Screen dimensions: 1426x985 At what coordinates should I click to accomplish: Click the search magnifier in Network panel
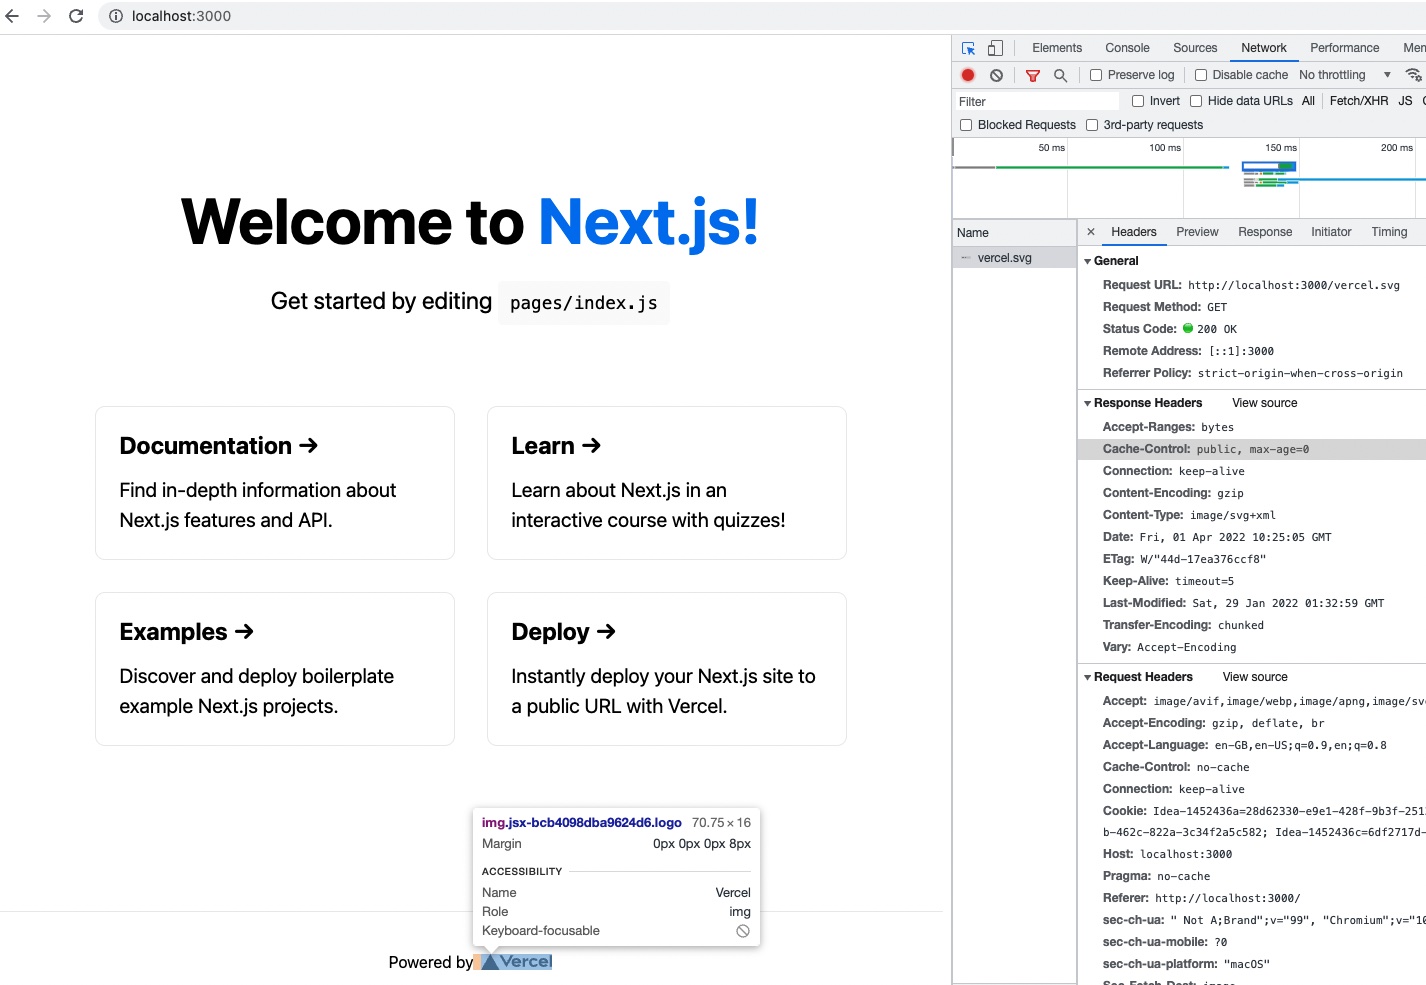1060,75
